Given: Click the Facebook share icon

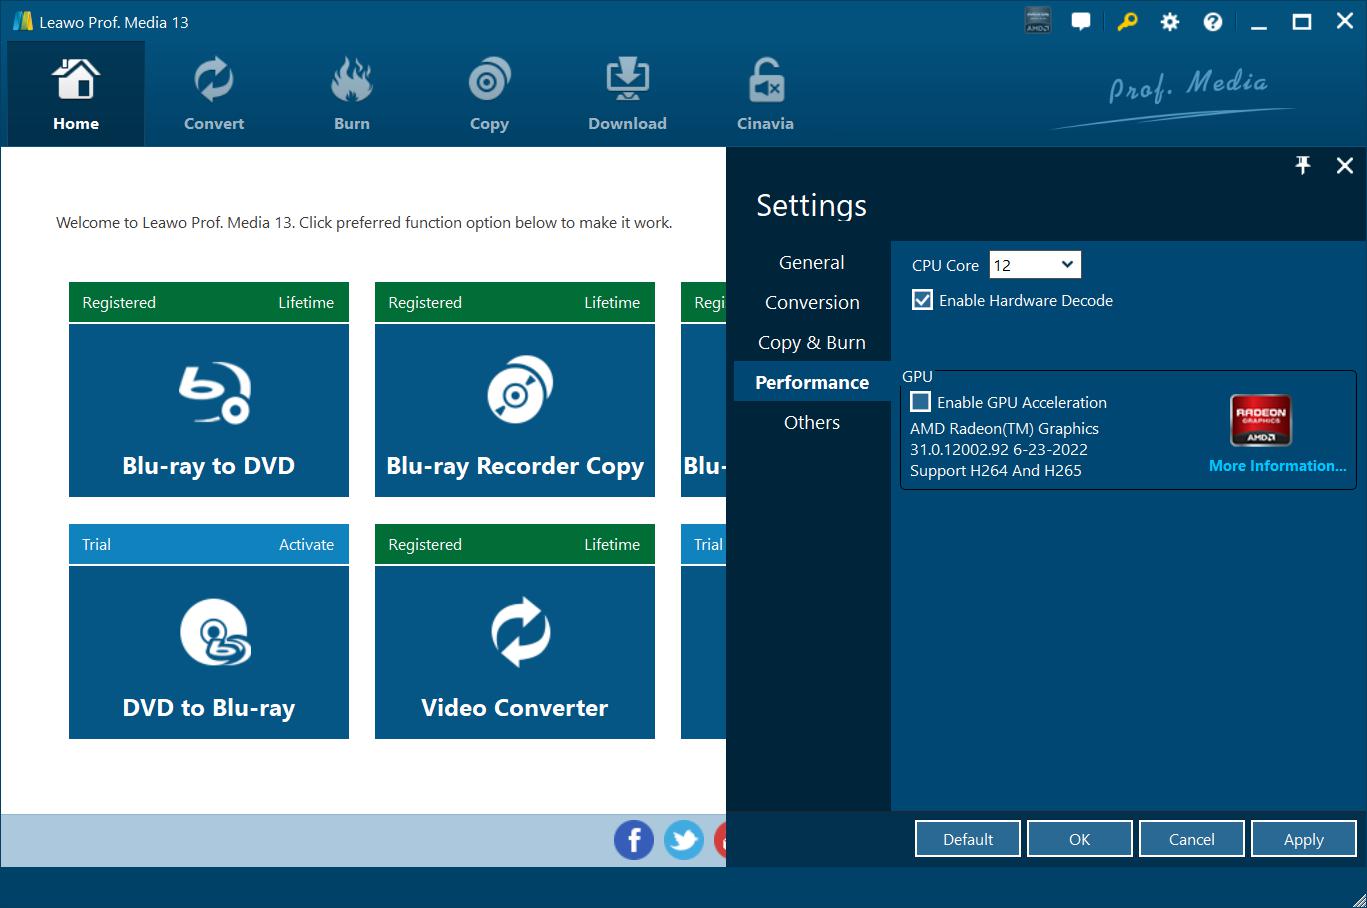Looking at the screenshot, I should tap(633, 840).
